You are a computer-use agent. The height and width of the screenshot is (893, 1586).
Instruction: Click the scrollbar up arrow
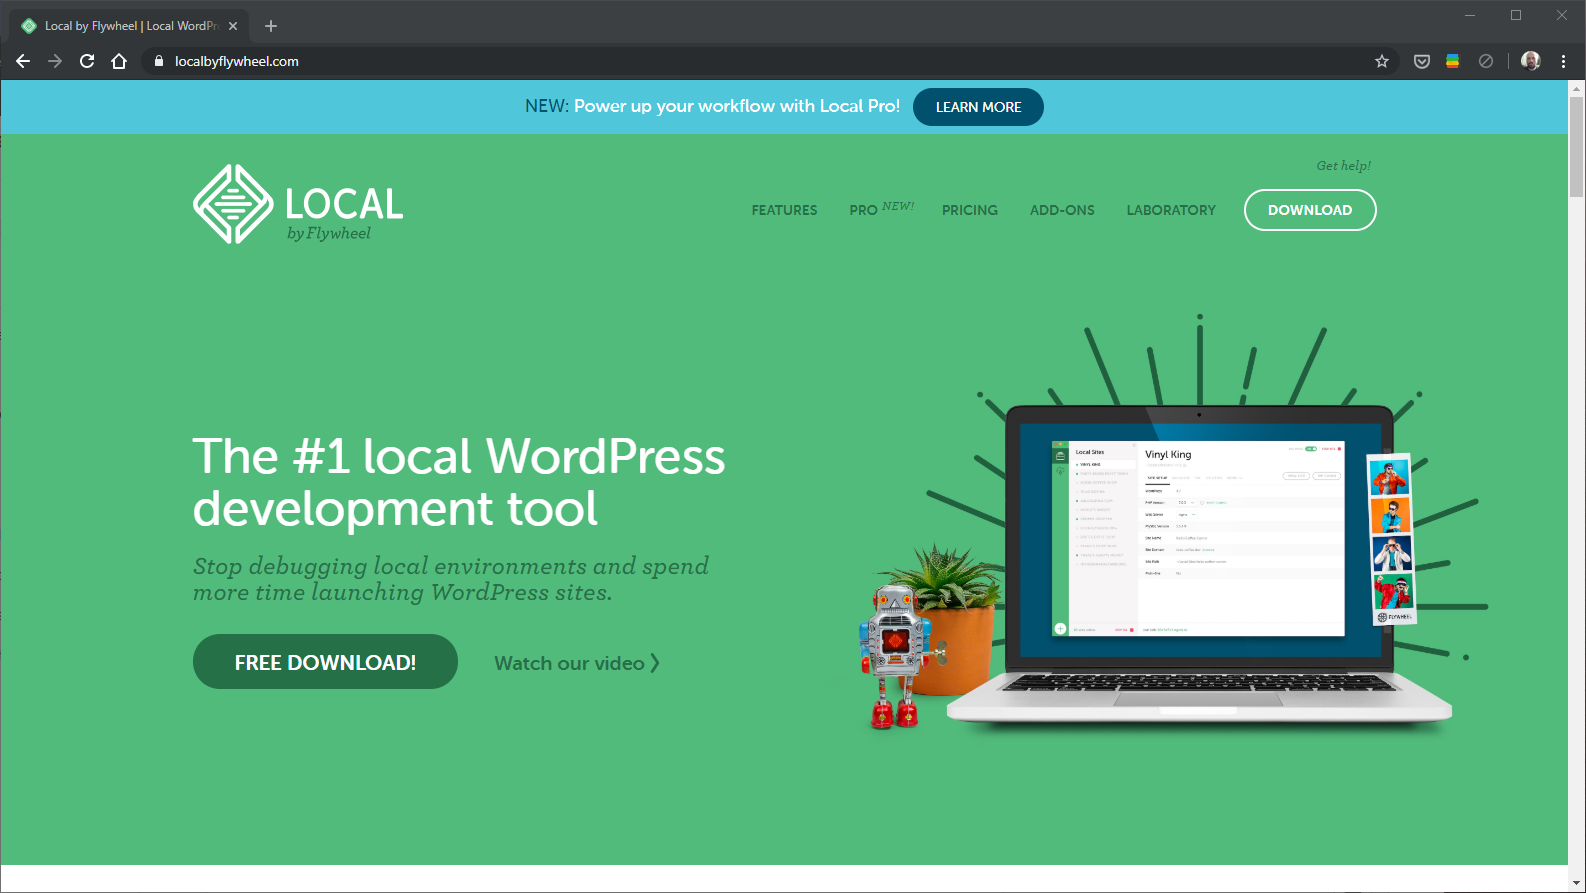tap(1576, 88)
